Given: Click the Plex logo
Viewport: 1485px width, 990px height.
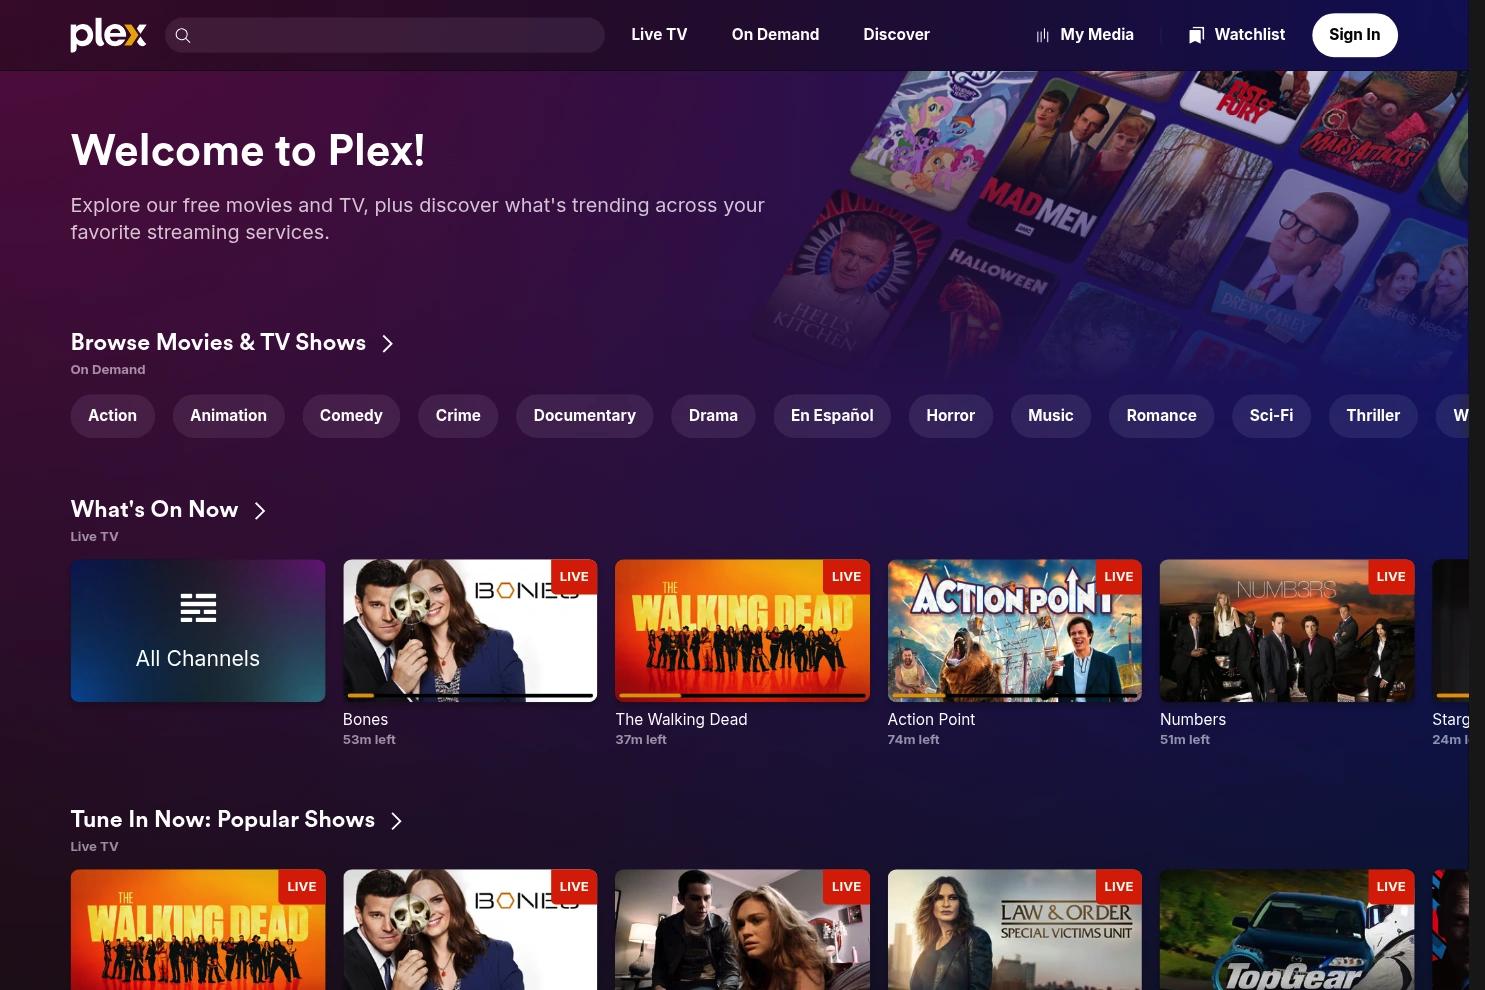Looking at the screenshot, I should pos(108,35).
